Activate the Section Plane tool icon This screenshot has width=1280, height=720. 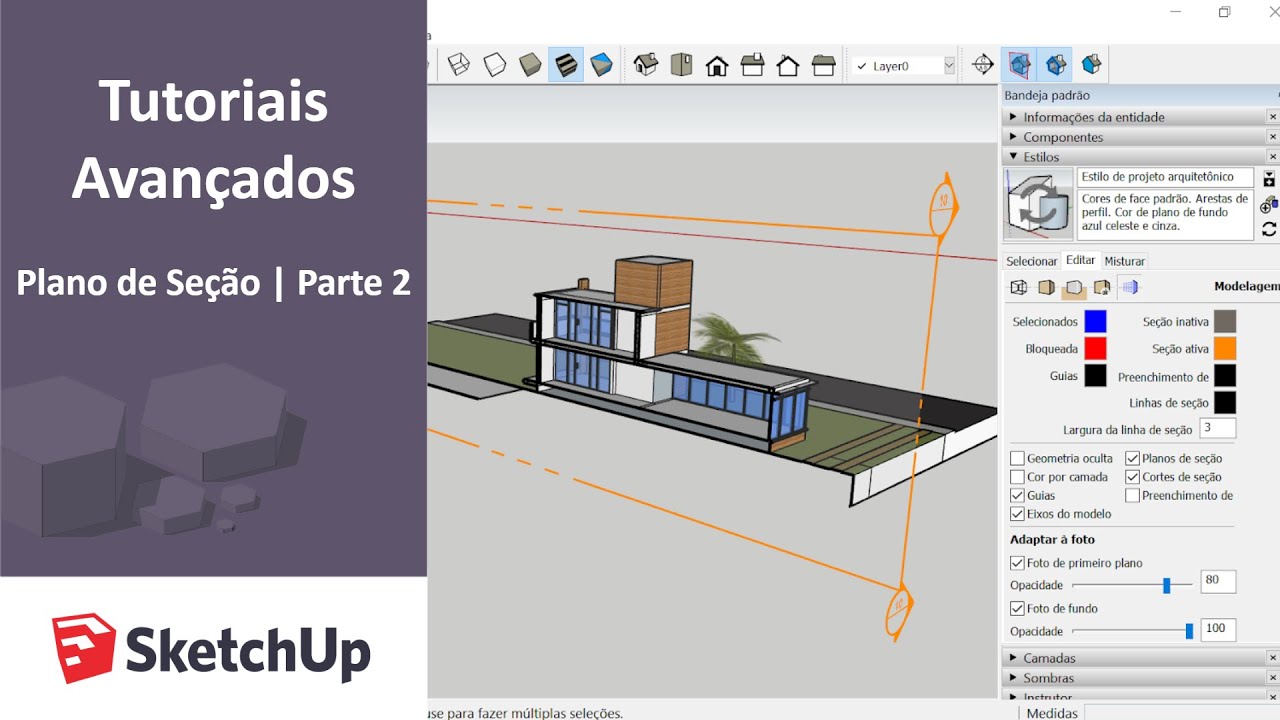983,65
